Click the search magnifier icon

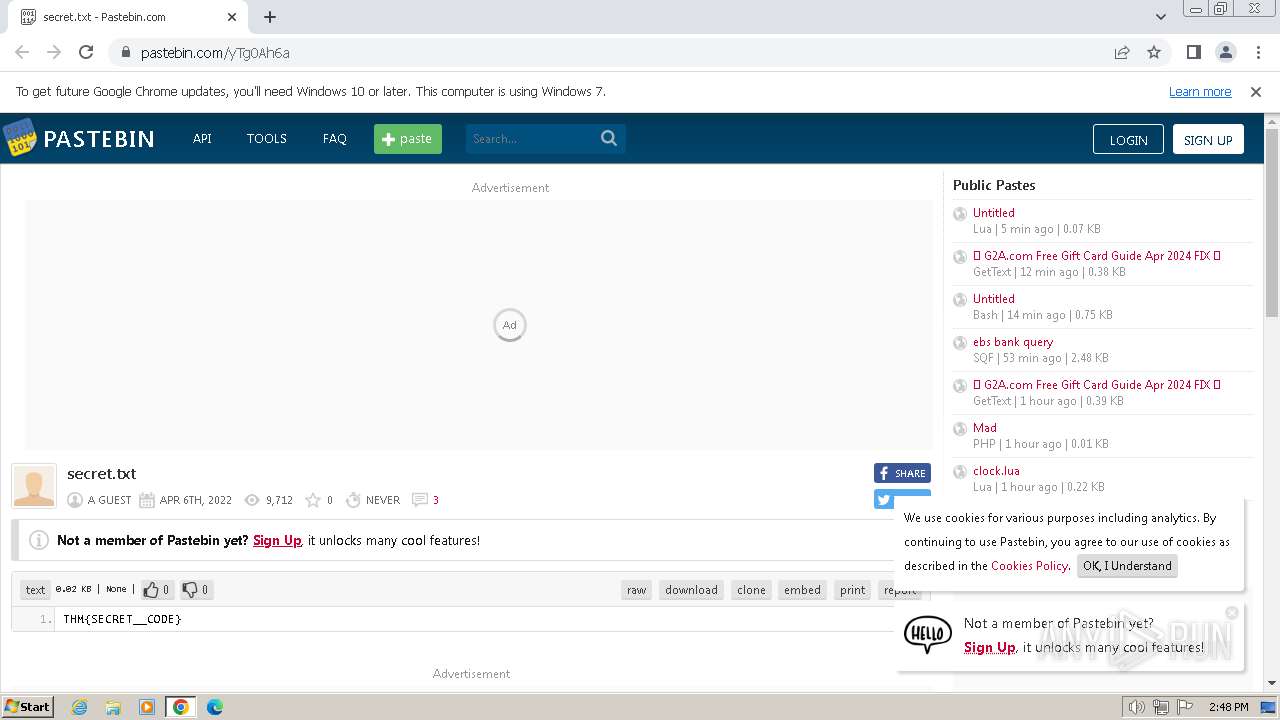(x=609, y=139)
